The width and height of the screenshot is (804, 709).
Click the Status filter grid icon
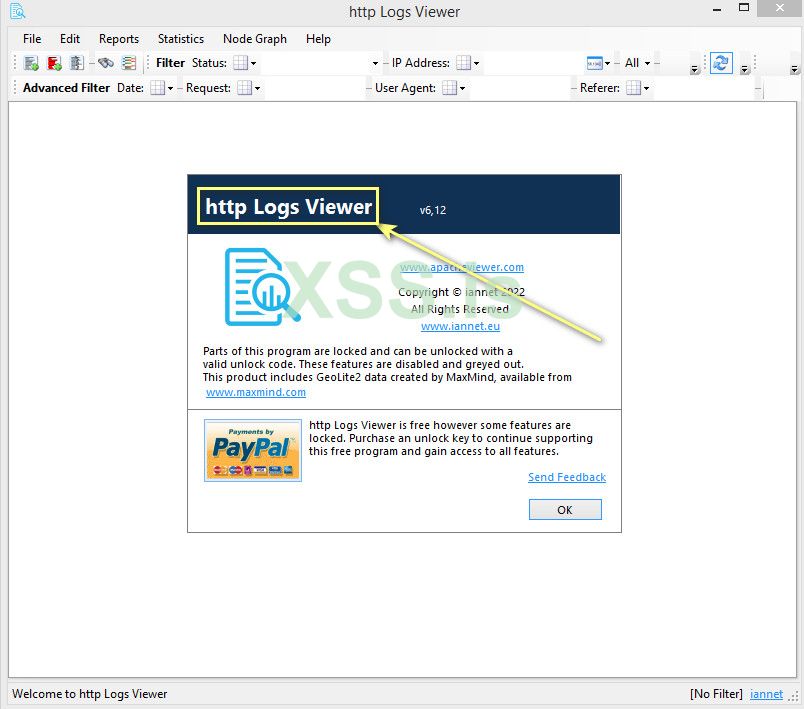(240, 63)
